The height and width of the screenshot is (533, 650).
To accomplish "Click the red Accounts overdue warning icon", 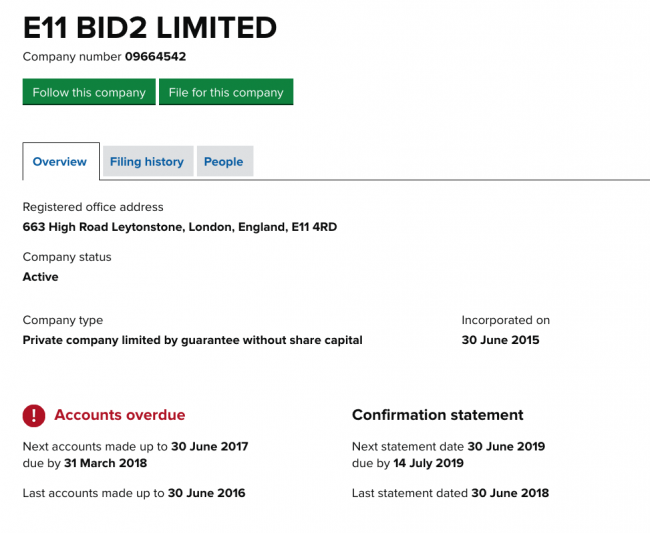I will [x=34, y=415].
